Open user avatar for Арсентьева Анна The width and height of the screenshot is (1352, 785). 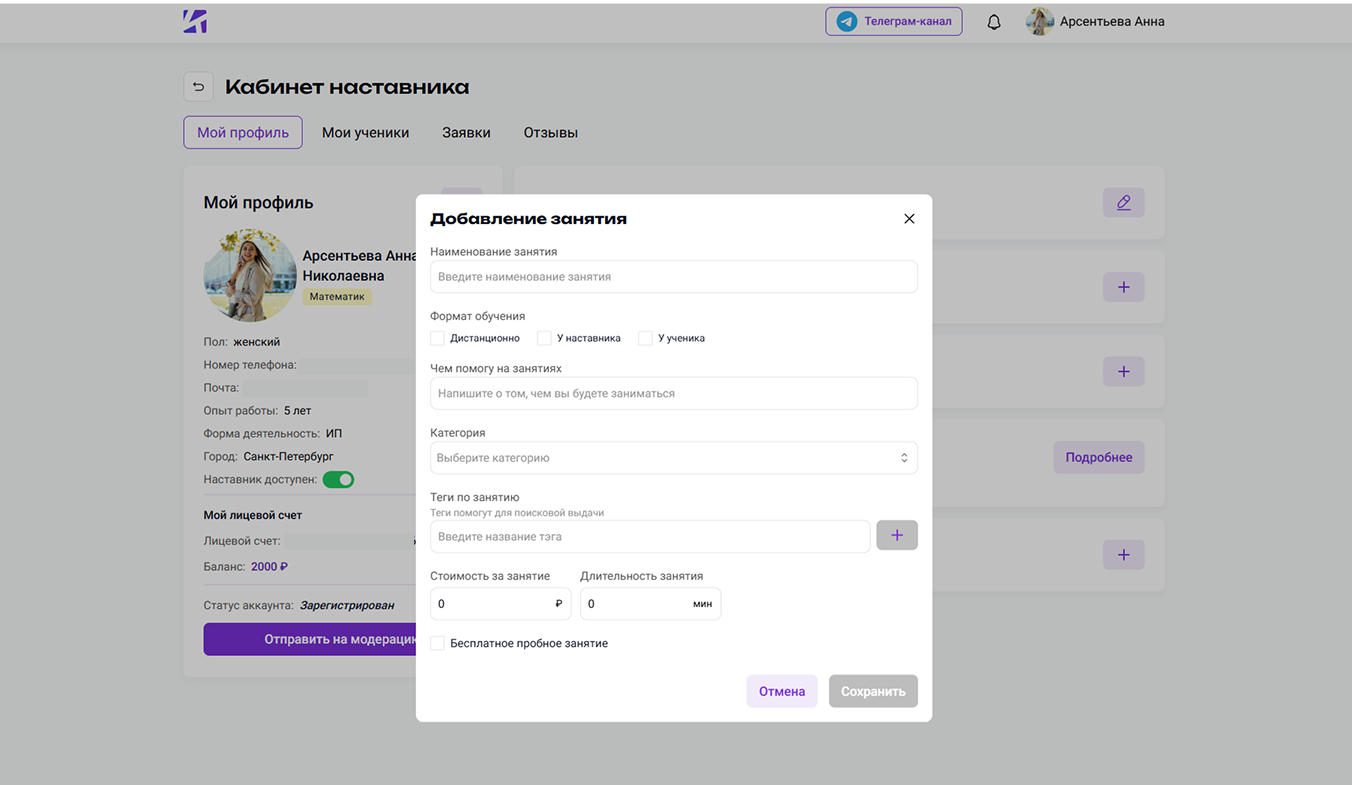point(1040,22)
